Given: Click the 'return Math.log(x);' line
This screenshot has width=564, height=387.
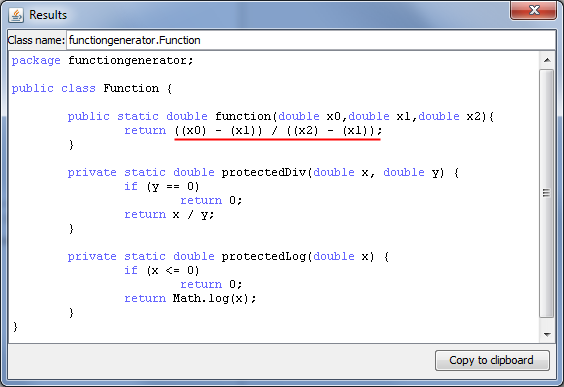Looking at the screenshot, I should coord(190,299).
